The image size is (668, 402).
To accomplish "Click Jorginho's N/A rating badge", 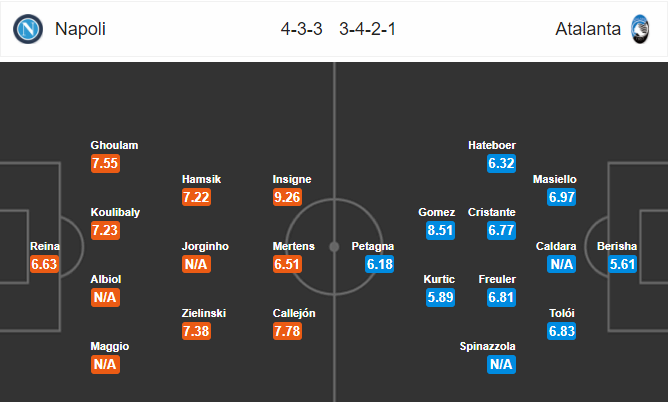I will pos(196,264).
